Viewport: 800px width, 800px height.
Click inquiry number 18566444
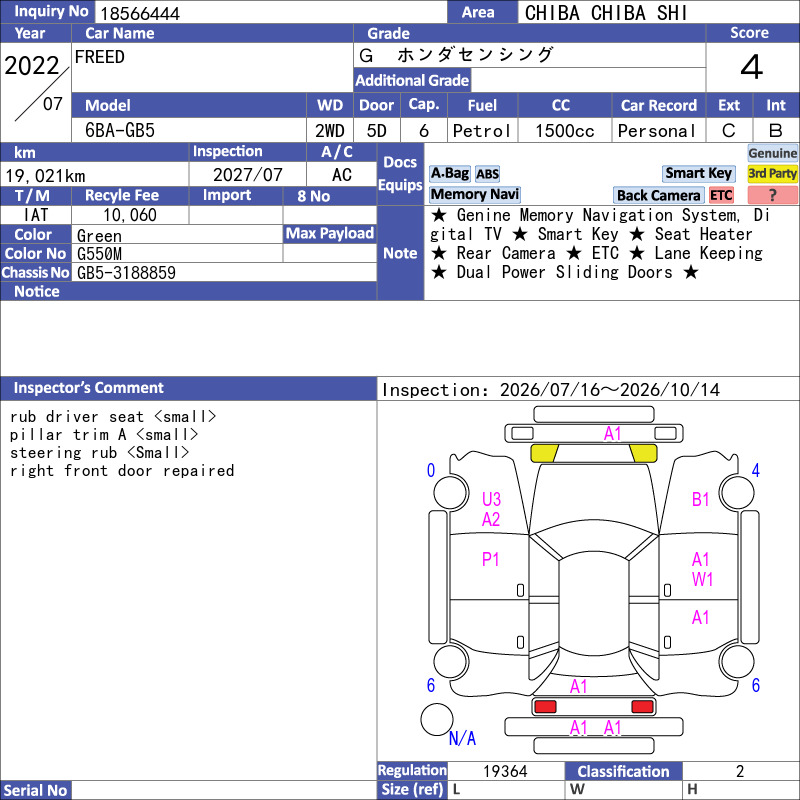click(140, 14)
